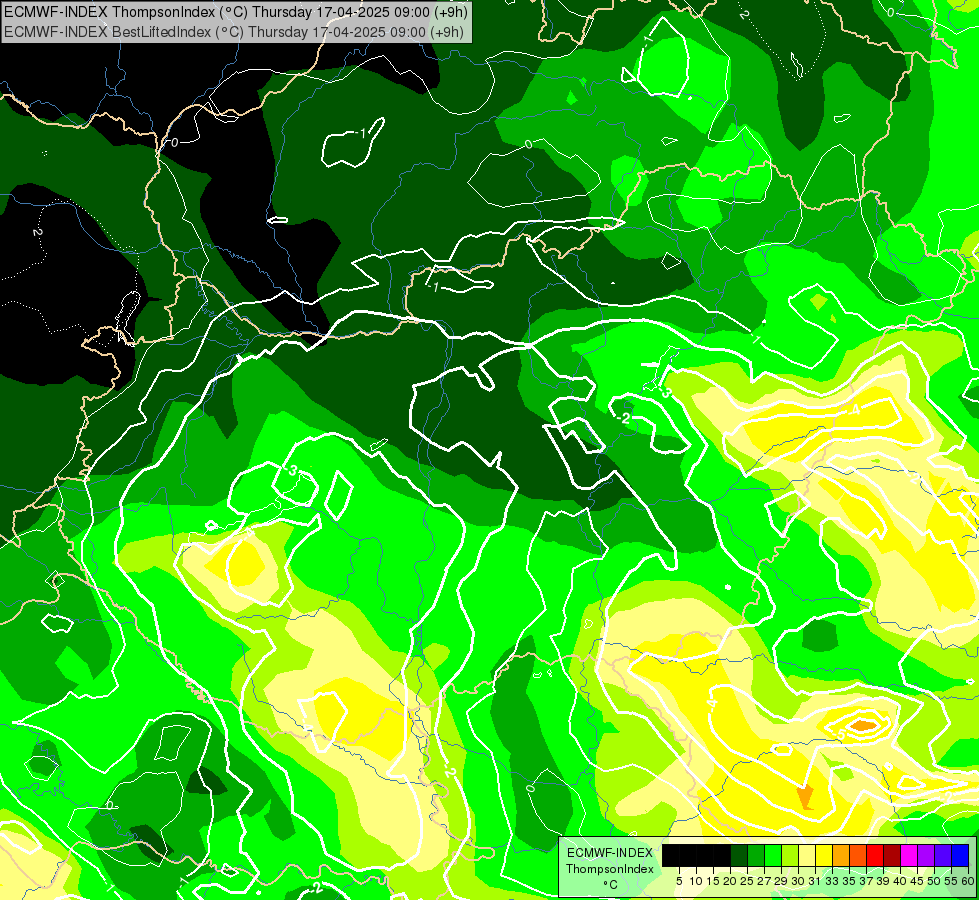Click the legend tick value 25
This screenshot has width=979, height=900.
click(x=747, y=881)
